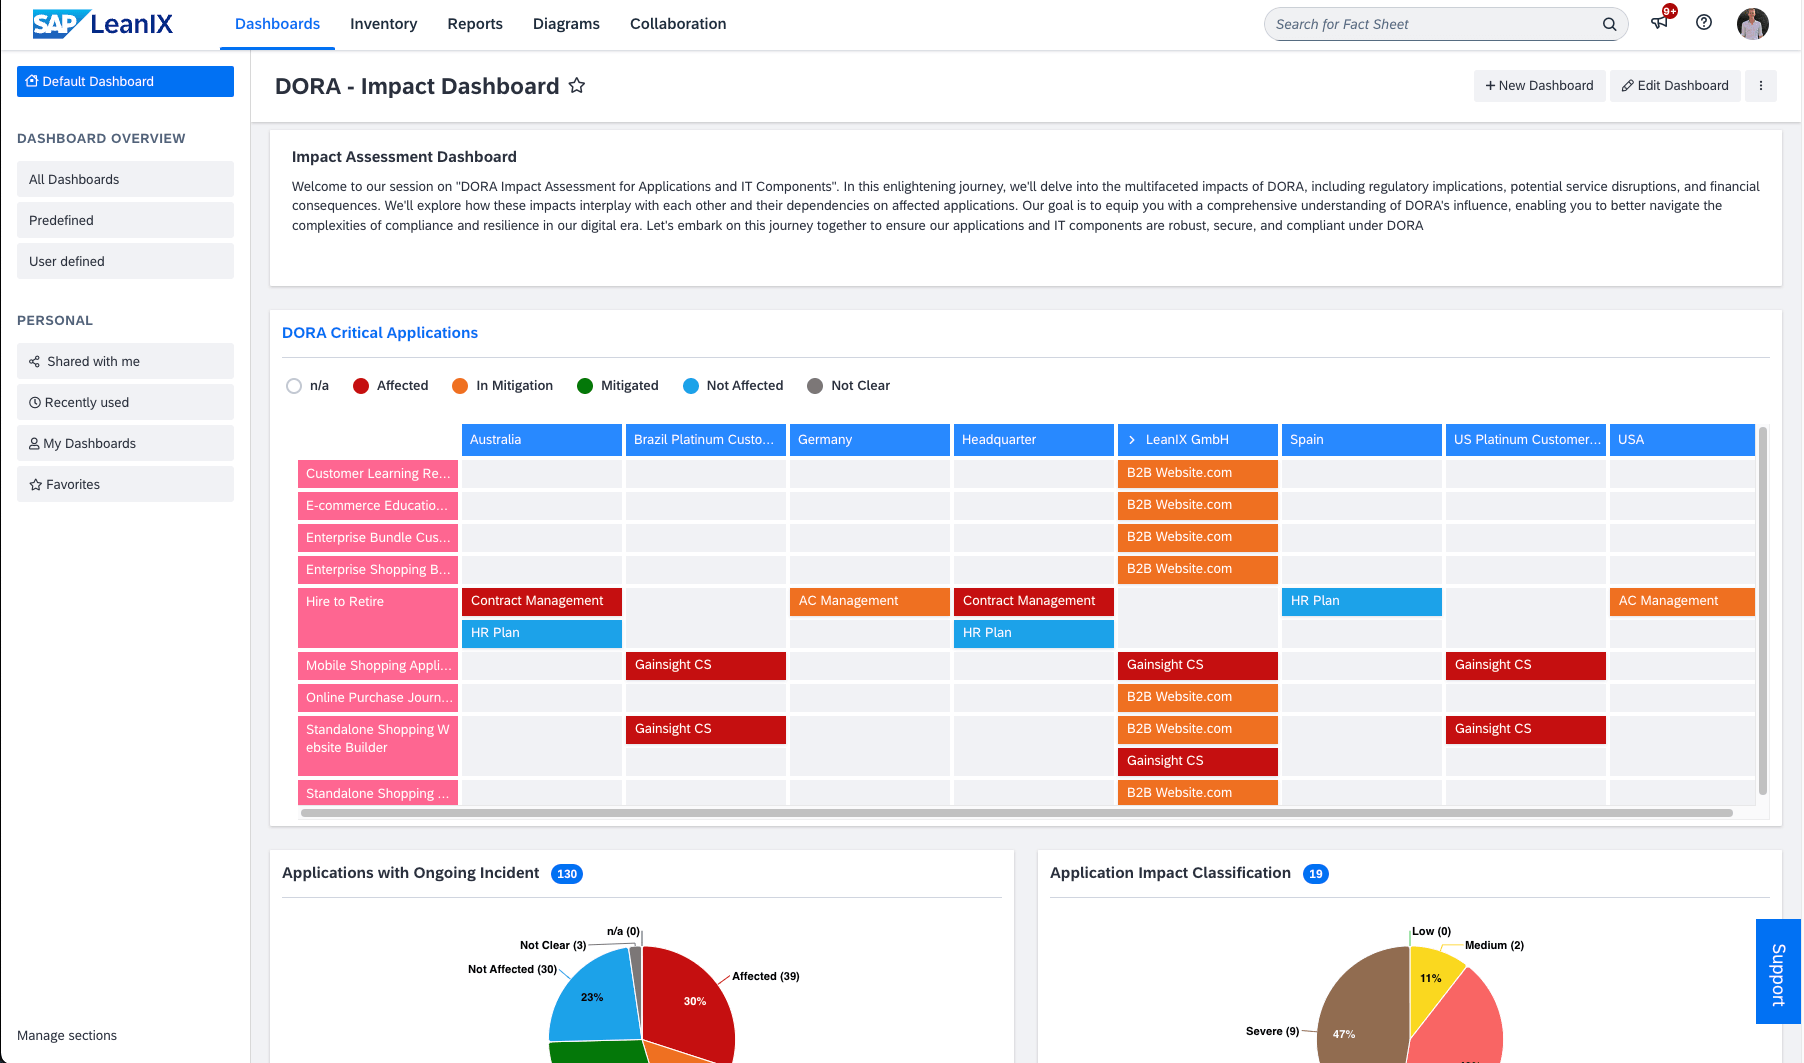Expand the LeanIX GmbH column chevron
The image size is (1804, 1063).
(1132, 440)
